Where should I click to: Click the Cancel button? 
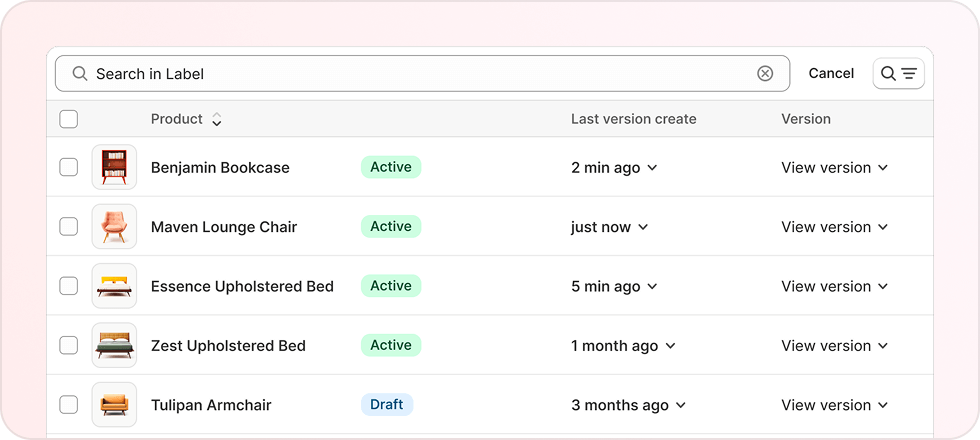831,73
